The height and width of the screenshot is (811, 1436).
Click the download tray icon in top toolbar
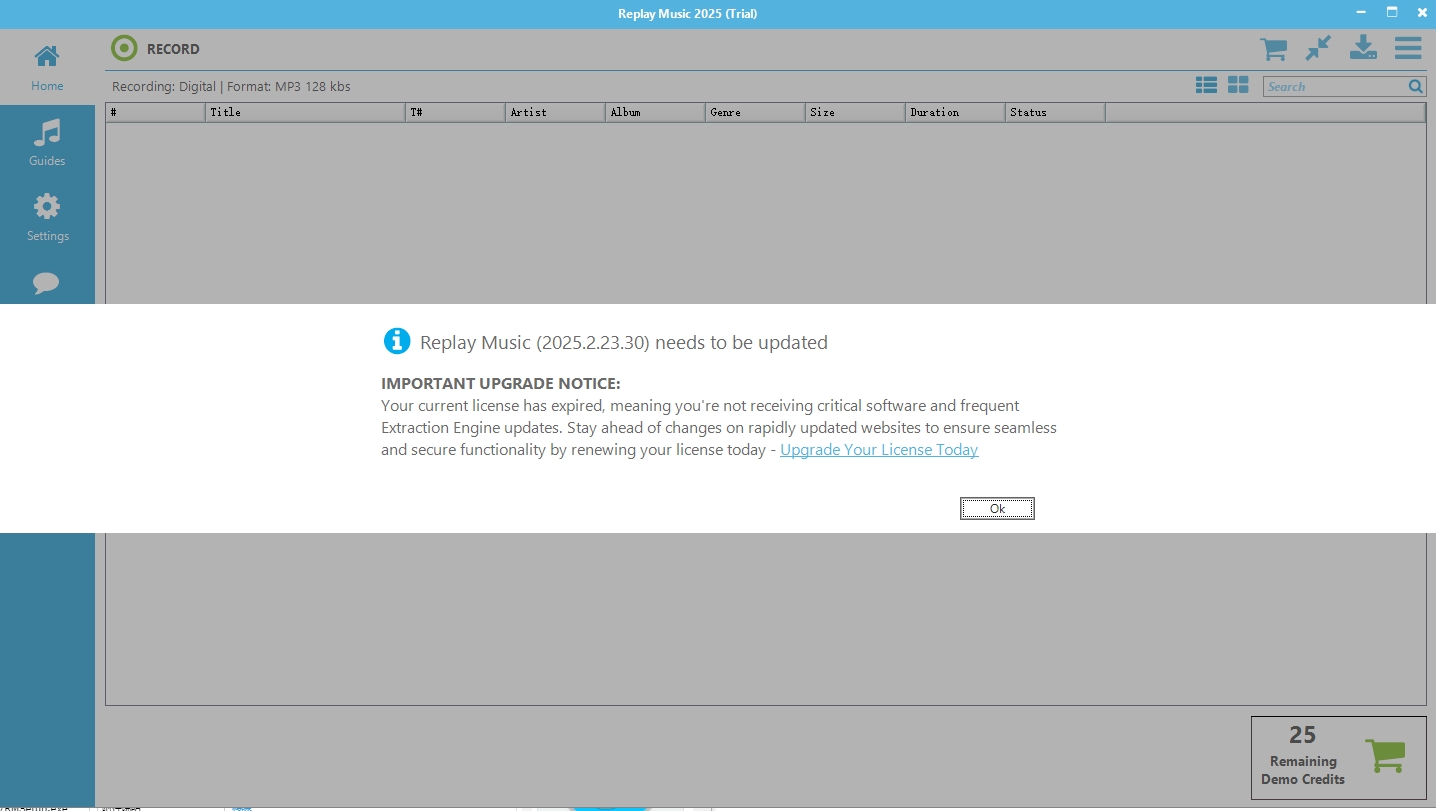1363,48
